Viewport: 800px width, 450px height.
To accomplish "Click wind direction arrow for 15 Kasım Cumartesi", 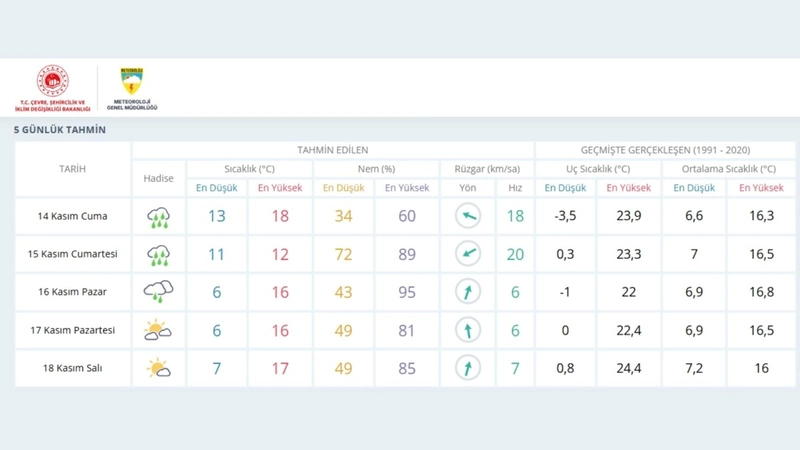I will pos(467,254).
